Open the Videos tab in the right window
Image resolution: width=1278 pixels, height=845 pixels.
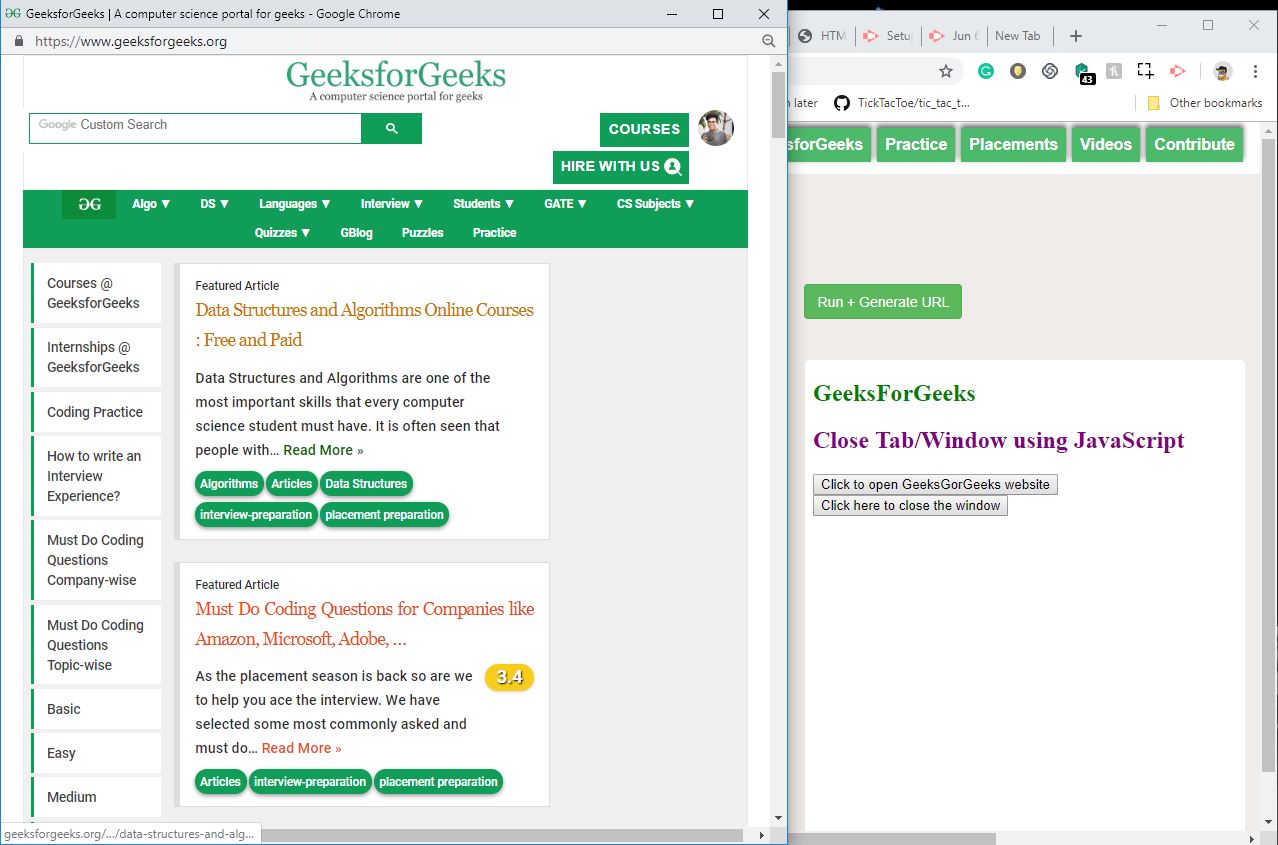[1106, 144]
